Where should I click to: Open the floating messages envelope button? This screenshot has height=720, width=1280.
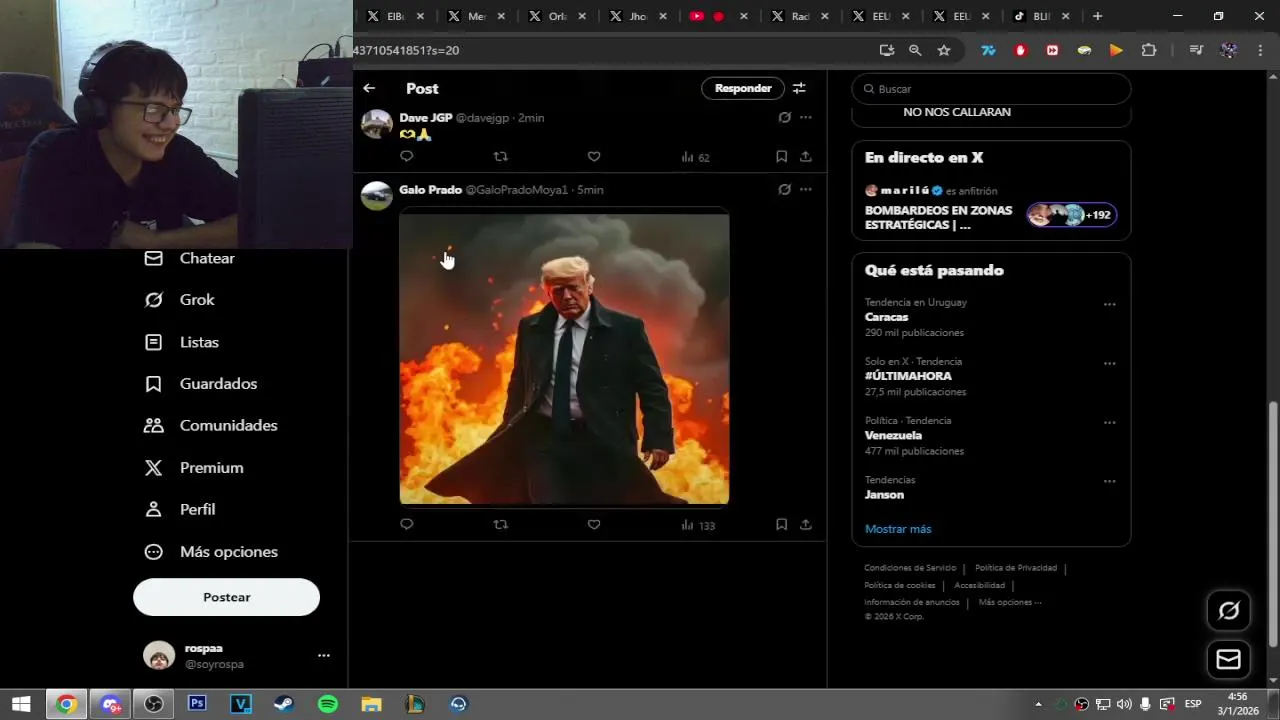(x=1229, y=660)
